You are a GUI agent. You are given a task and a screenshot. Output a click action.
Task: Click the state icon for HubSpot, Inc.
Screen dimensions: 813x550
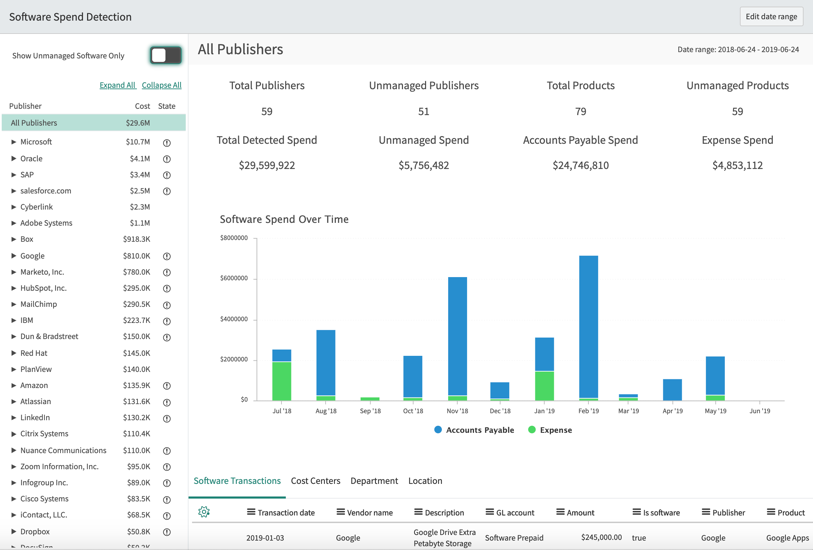click(x=167, y=289)
